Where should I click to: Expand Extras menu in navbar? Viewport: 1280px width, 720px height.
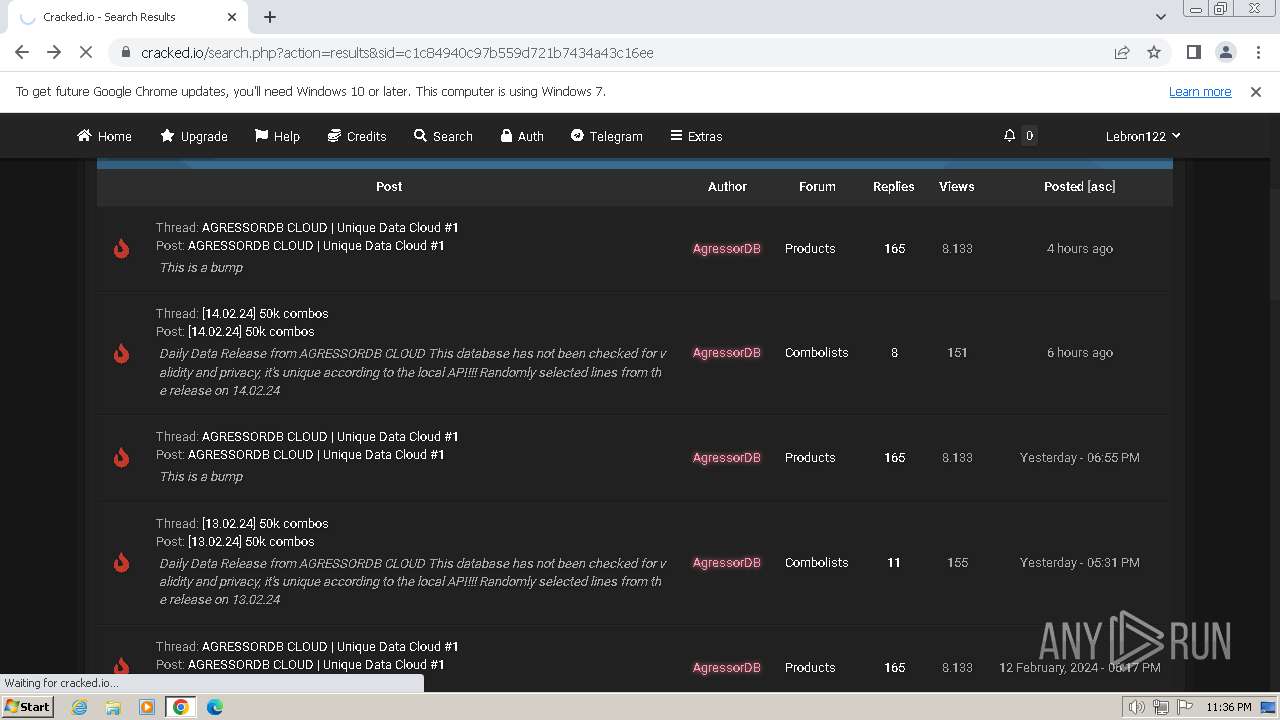click(696, 136)
